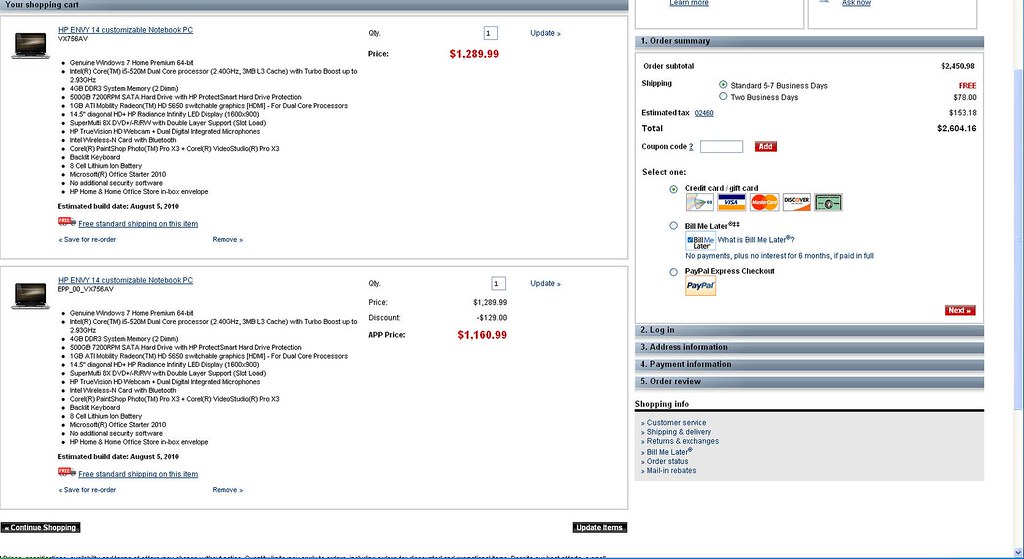
Task: Click Update link for second cart item
Action: pyautogui.click(x=545, y=283)
